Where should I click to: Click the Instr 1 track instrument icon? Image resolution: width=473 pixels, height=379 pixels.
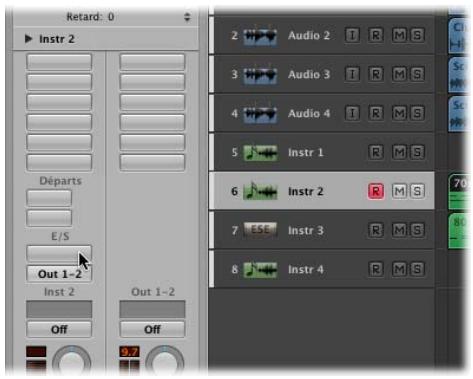point(260,153)
